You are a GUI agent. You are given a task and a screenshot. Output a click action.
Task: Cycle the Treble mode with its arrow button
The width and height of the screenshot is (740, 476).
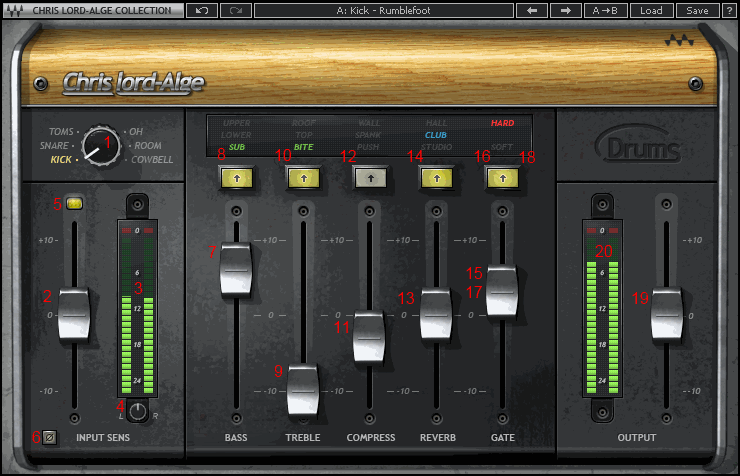303,178
